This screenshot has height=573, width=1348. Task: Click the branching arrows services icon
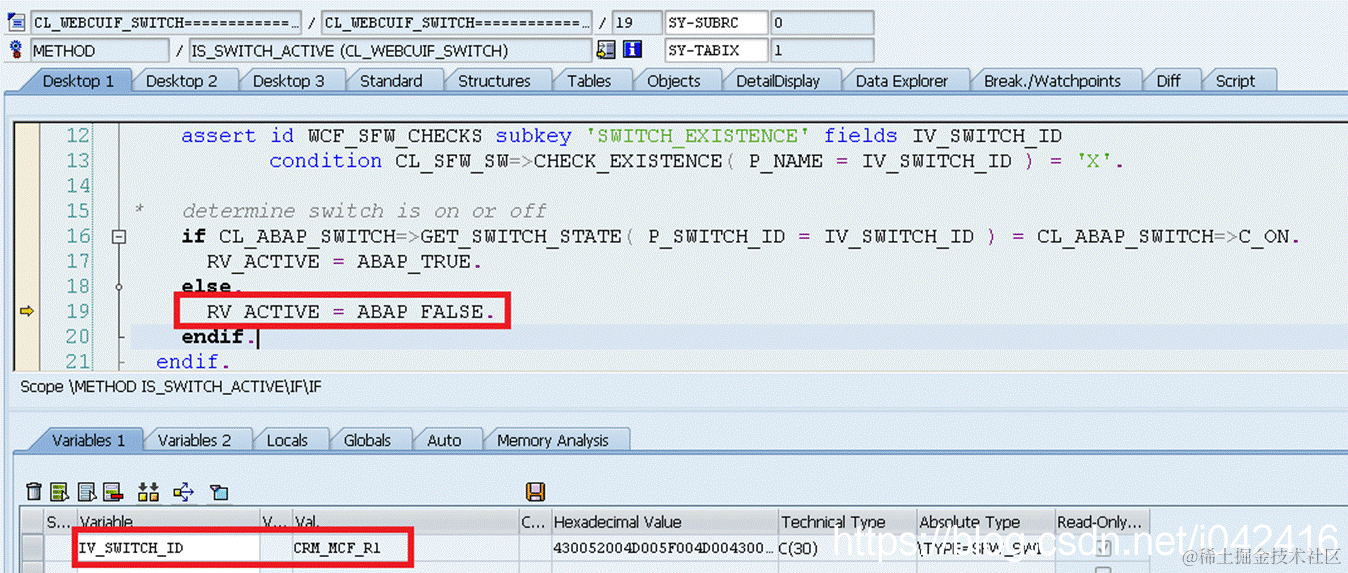click(183, 491)
